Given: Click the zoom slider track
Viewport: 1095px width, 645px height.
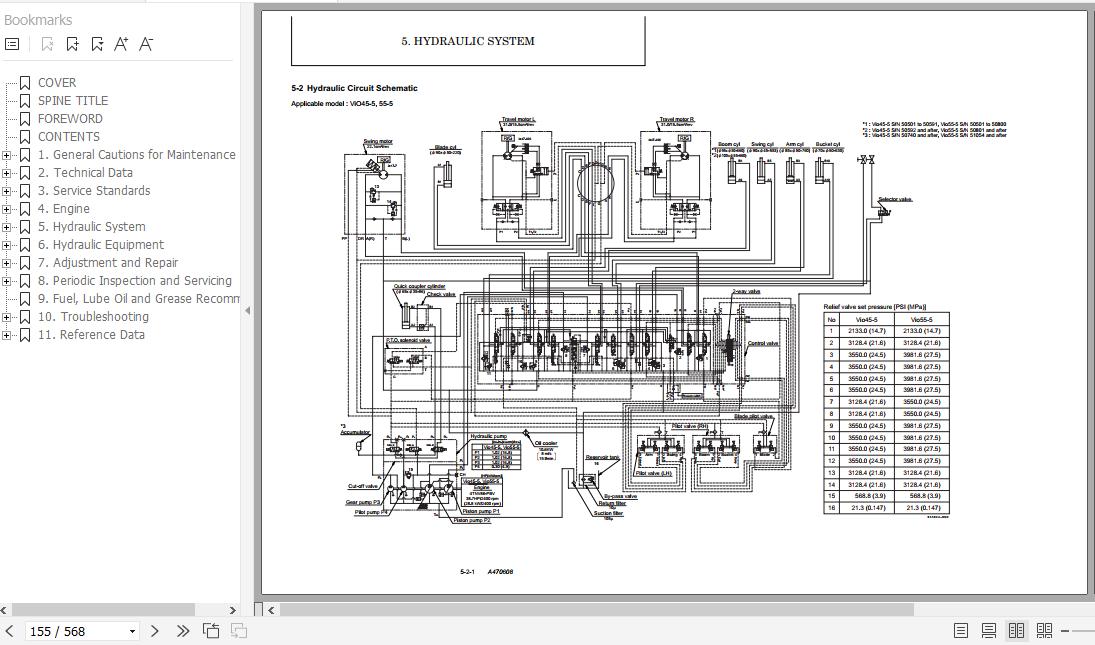Looking at the screenshot, I should pos(1084,631).
